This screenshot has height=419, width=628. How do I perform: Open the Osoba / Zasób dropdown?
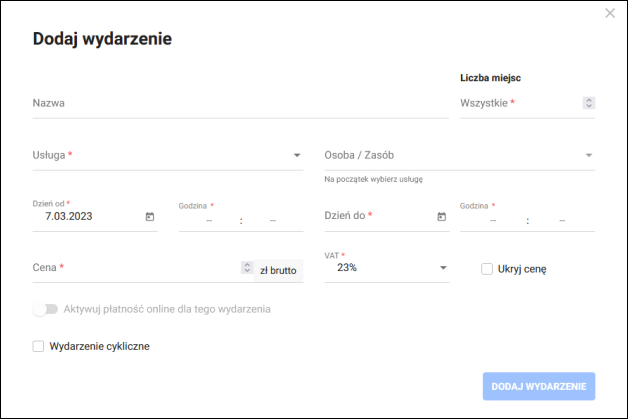click(589, 155)
